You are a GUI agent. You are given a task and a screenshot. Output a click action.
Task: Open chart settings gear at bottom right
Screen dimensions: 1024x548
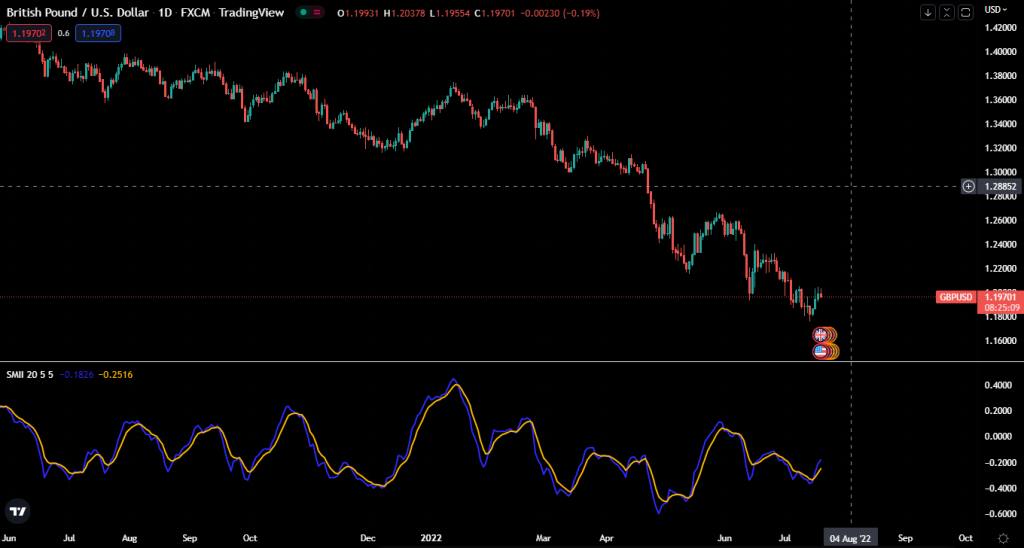[1003, 538]
